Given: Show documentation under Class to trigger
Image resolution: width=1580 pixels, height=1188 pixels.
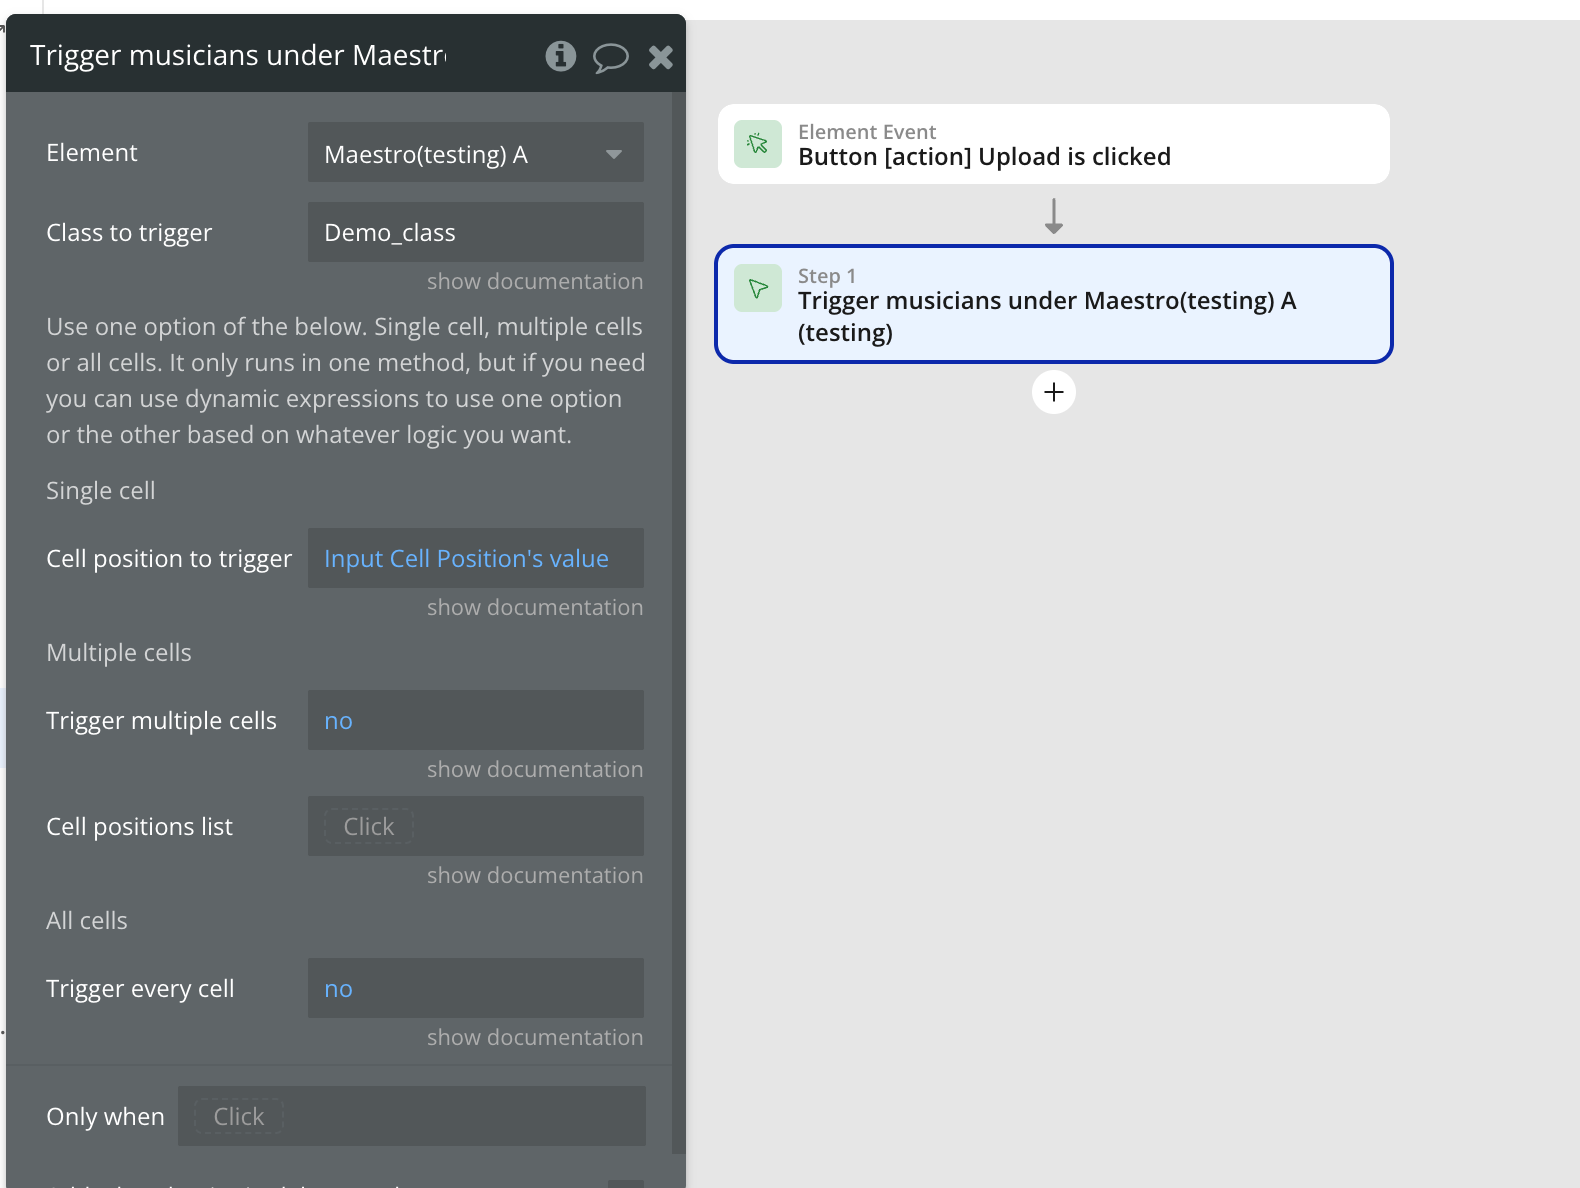Looking at the screenshot, I should pyautogui.click(x=535, y=281).
